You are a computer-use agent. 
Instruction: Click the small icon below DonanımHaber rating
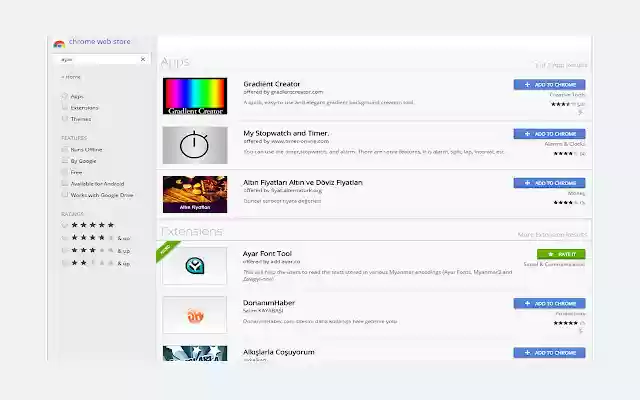(x=580, y=331)
